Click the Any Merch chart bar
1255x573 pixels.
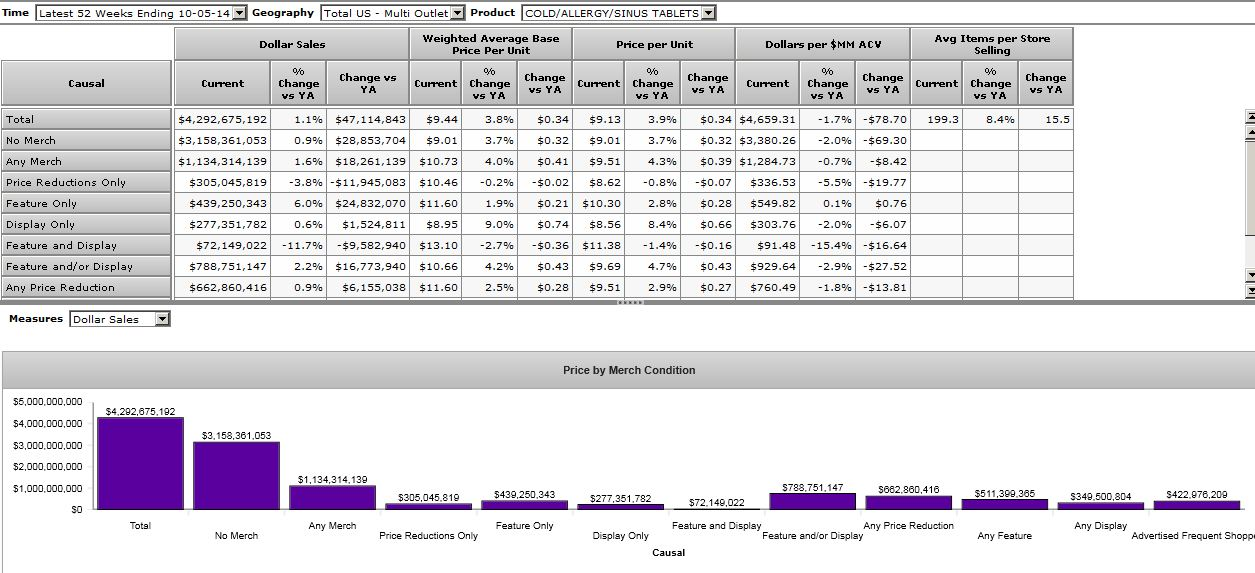click(332, 497)
